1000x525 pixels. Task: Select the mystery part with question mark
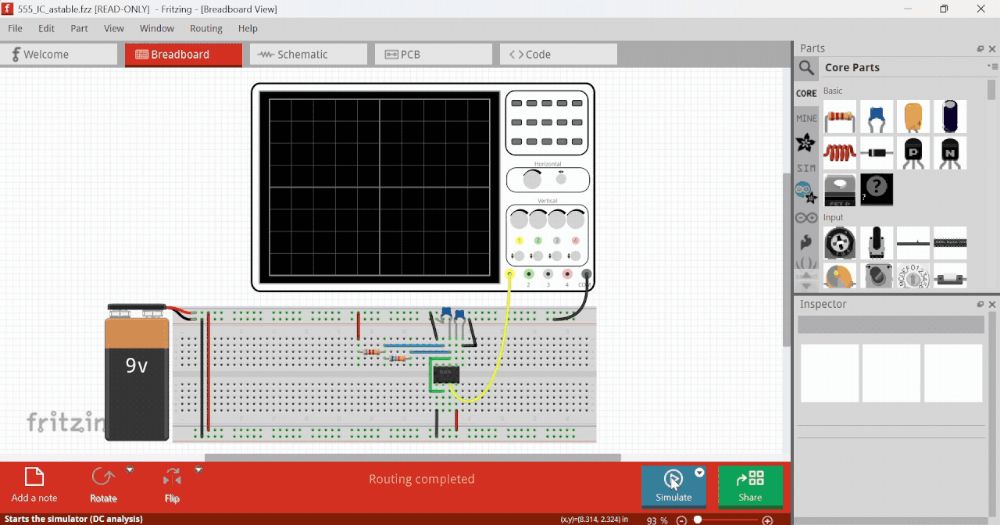[876, 189]
